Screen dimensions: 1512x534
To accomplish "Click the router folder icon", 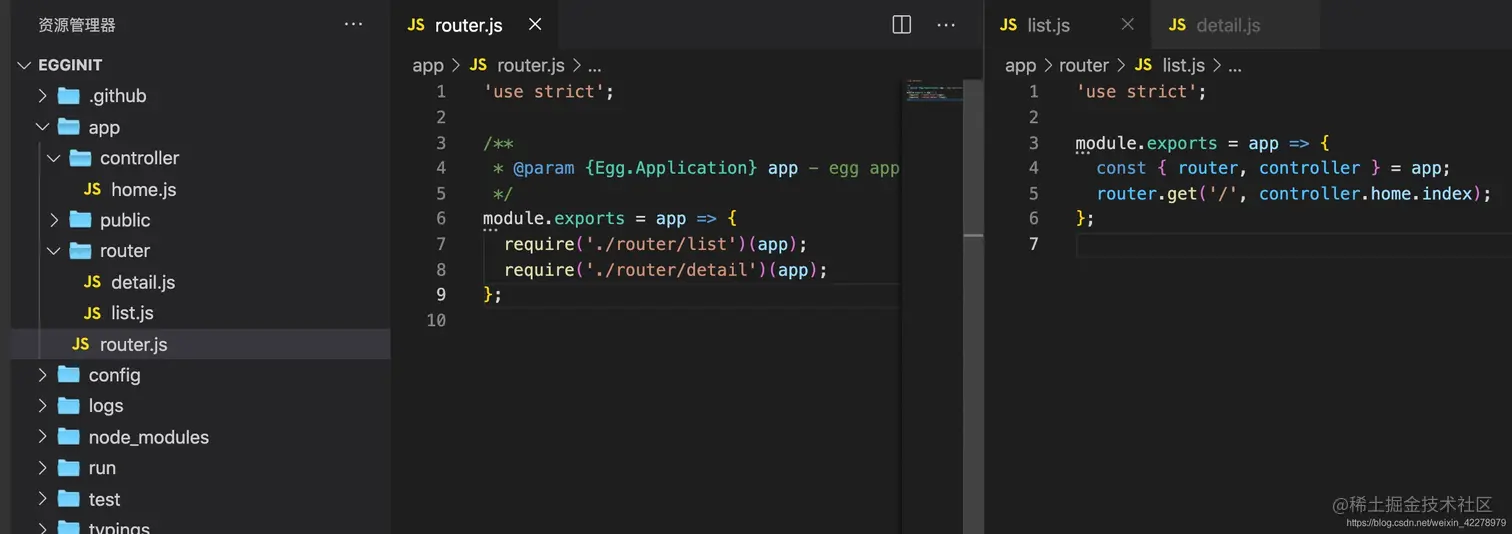I will pos(80,251).
